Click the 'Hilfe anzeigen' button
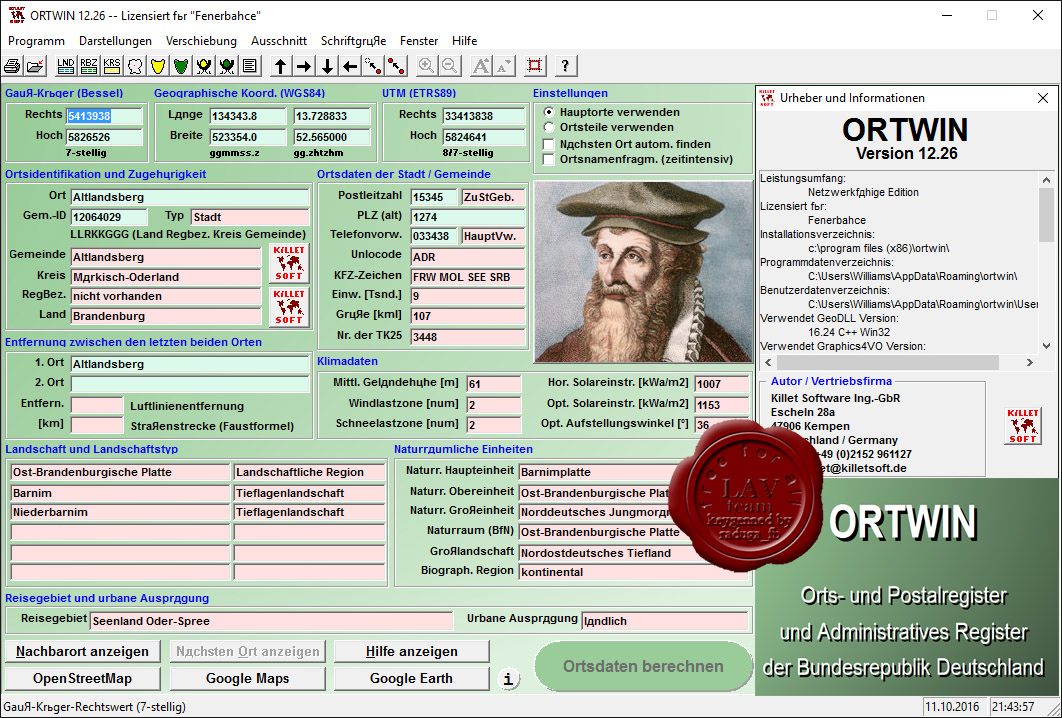The image size is (1062, 718). (x=412, y=652)
